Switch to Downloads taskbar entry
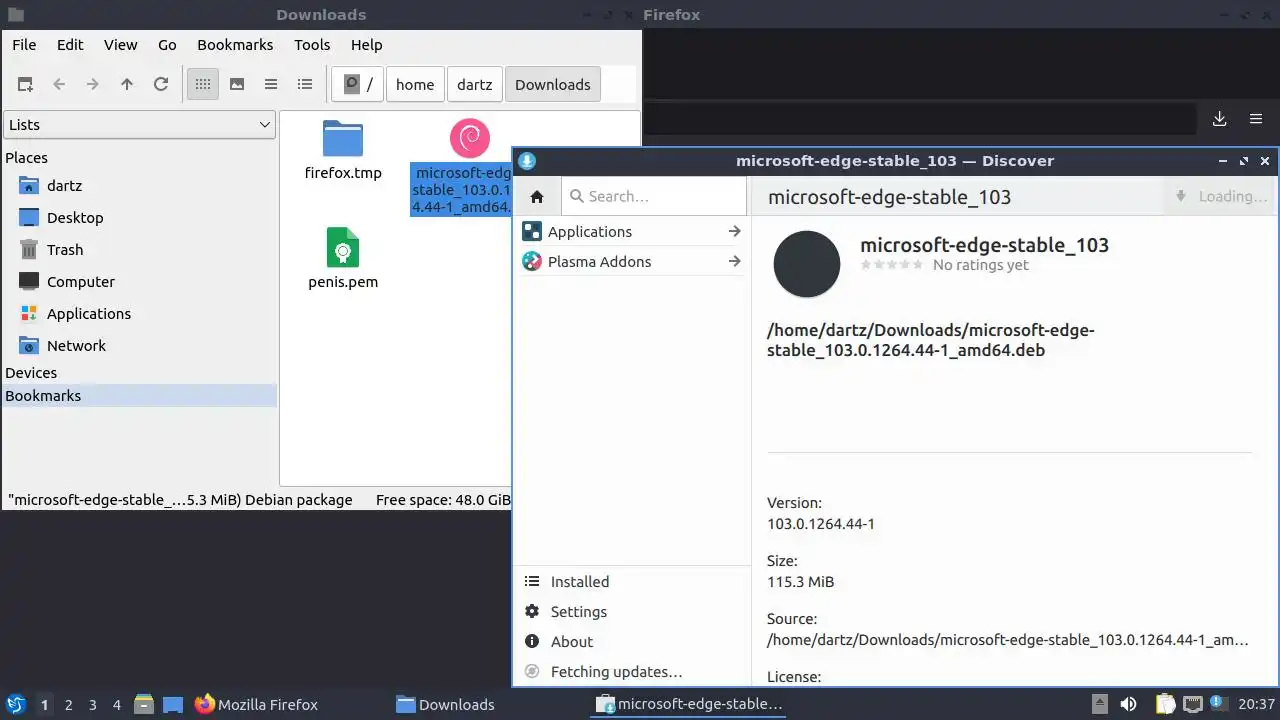Viewport: 1280px width, 720px height. pyautogui.click(x=445, y=704)
